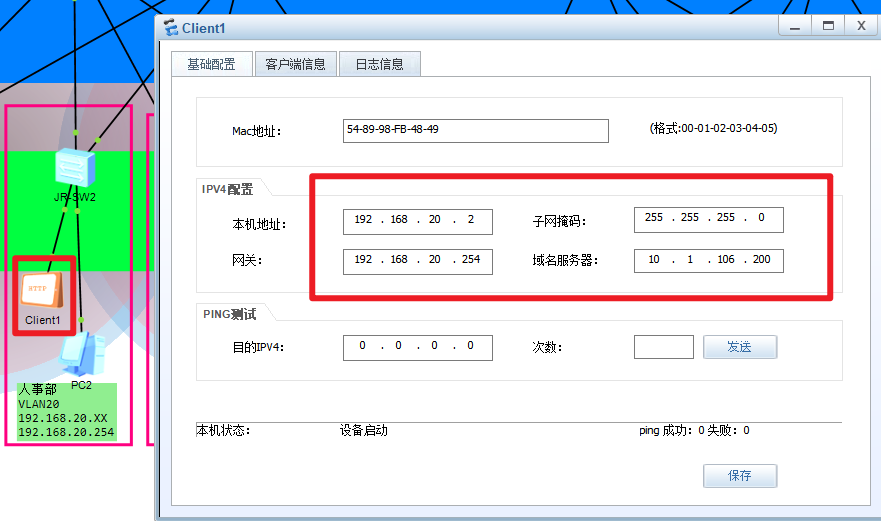This screenshot has width=881, height=521.
Task: Click the 子网掩码 field
Action: (708, 220)
